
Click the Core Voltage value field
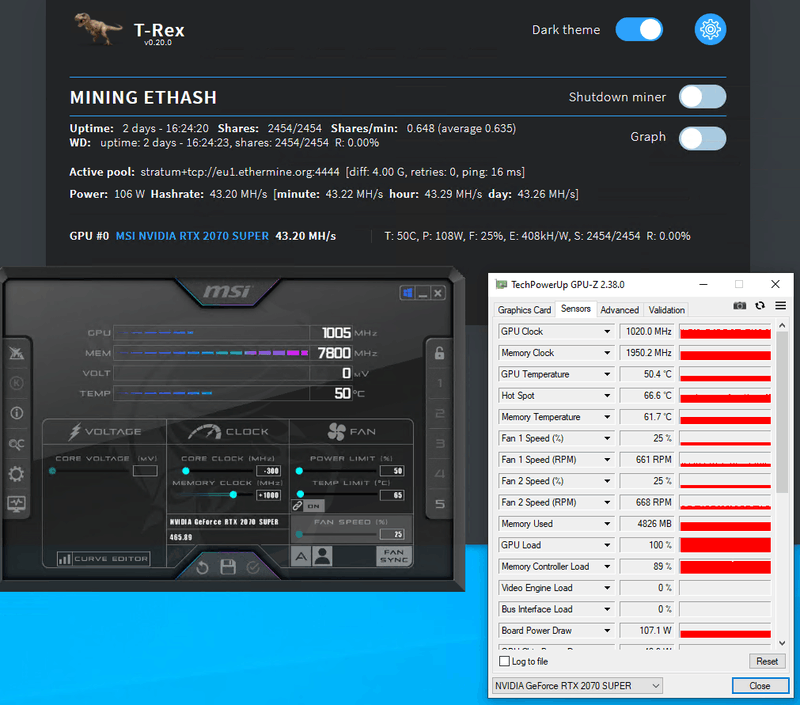click(145, 471)
